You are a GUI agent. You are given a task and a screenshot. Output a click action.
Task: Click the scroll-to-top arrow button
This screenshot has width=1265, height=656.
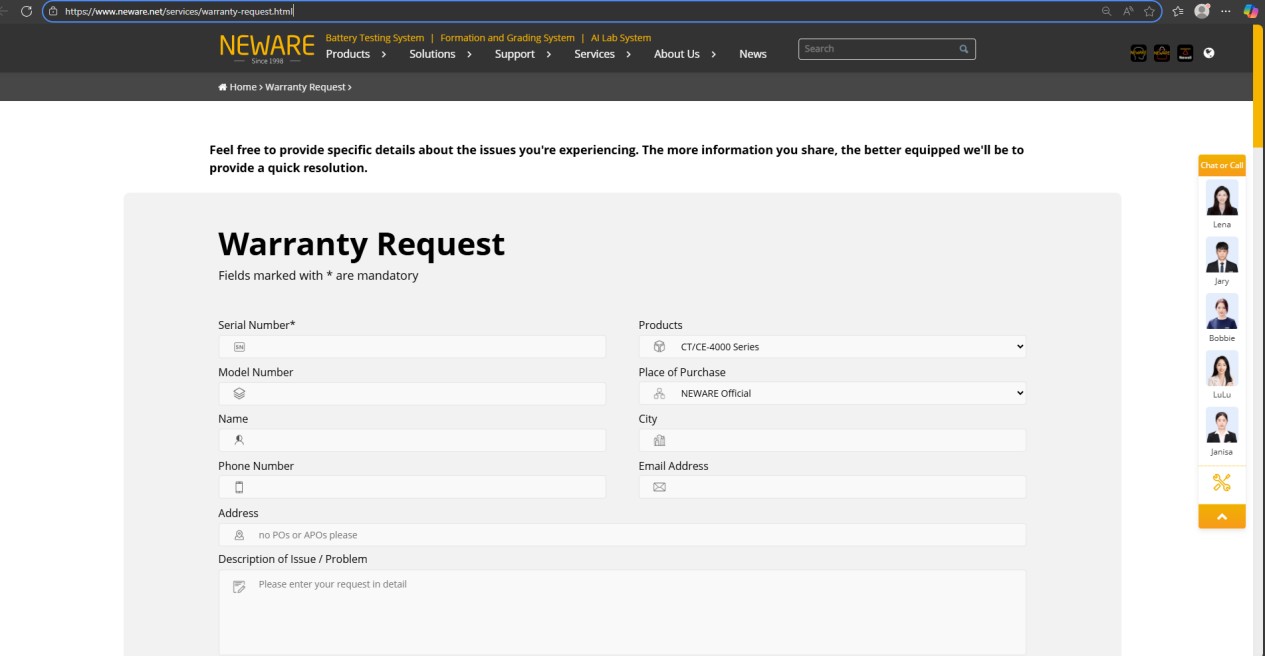click(1221, 517)
